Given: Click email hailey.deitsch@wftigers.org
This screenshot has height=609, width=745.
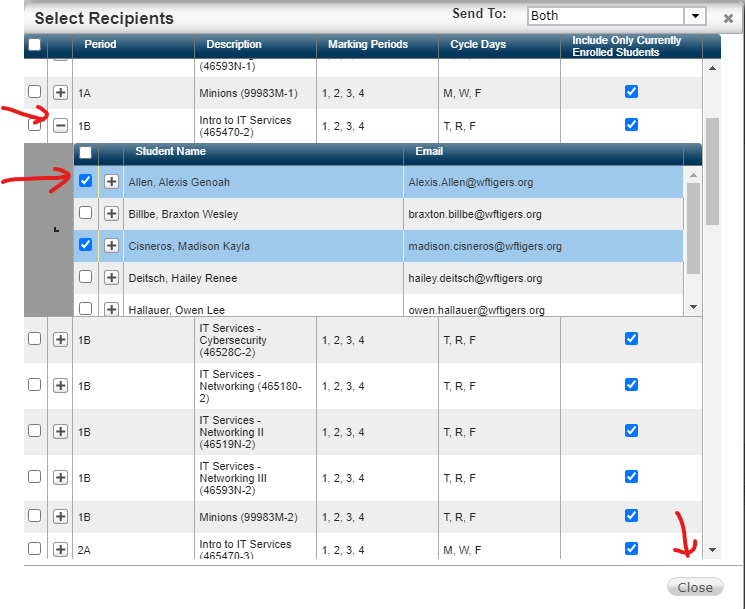Looking at the screenshot, I should click(475, 278).
